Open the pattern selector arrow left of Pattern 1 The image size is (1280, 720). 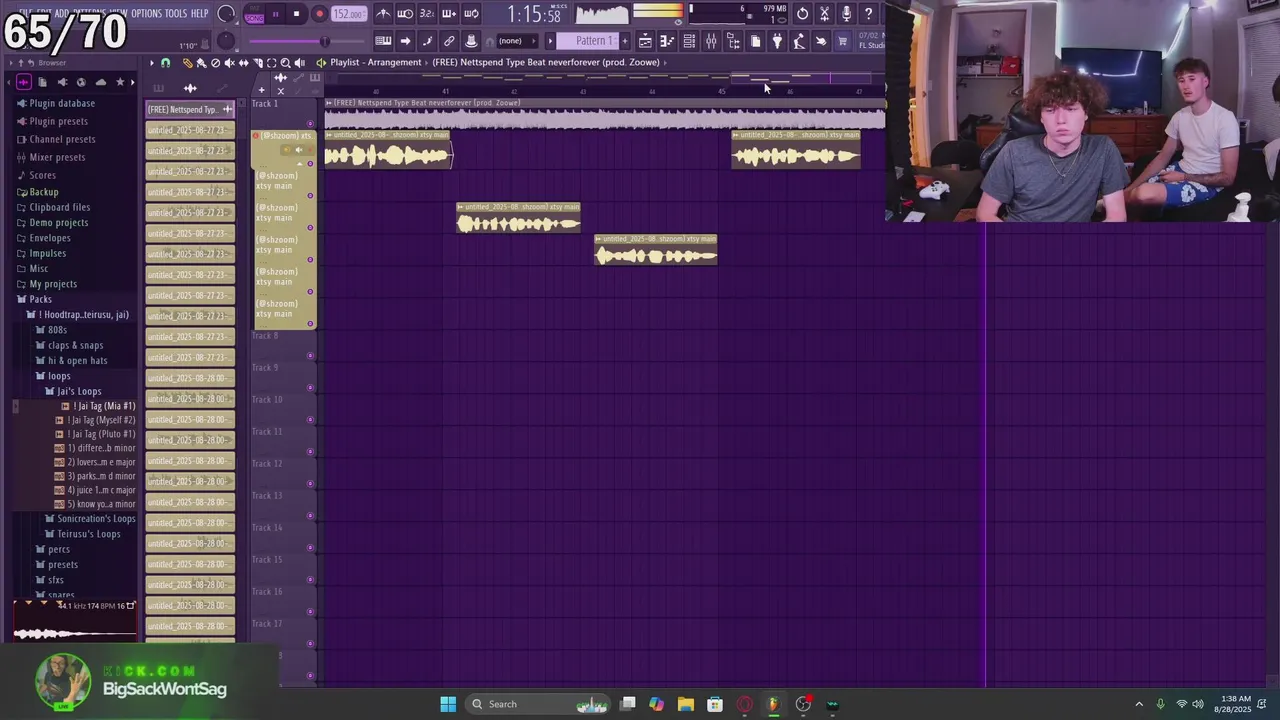(549, 41)
